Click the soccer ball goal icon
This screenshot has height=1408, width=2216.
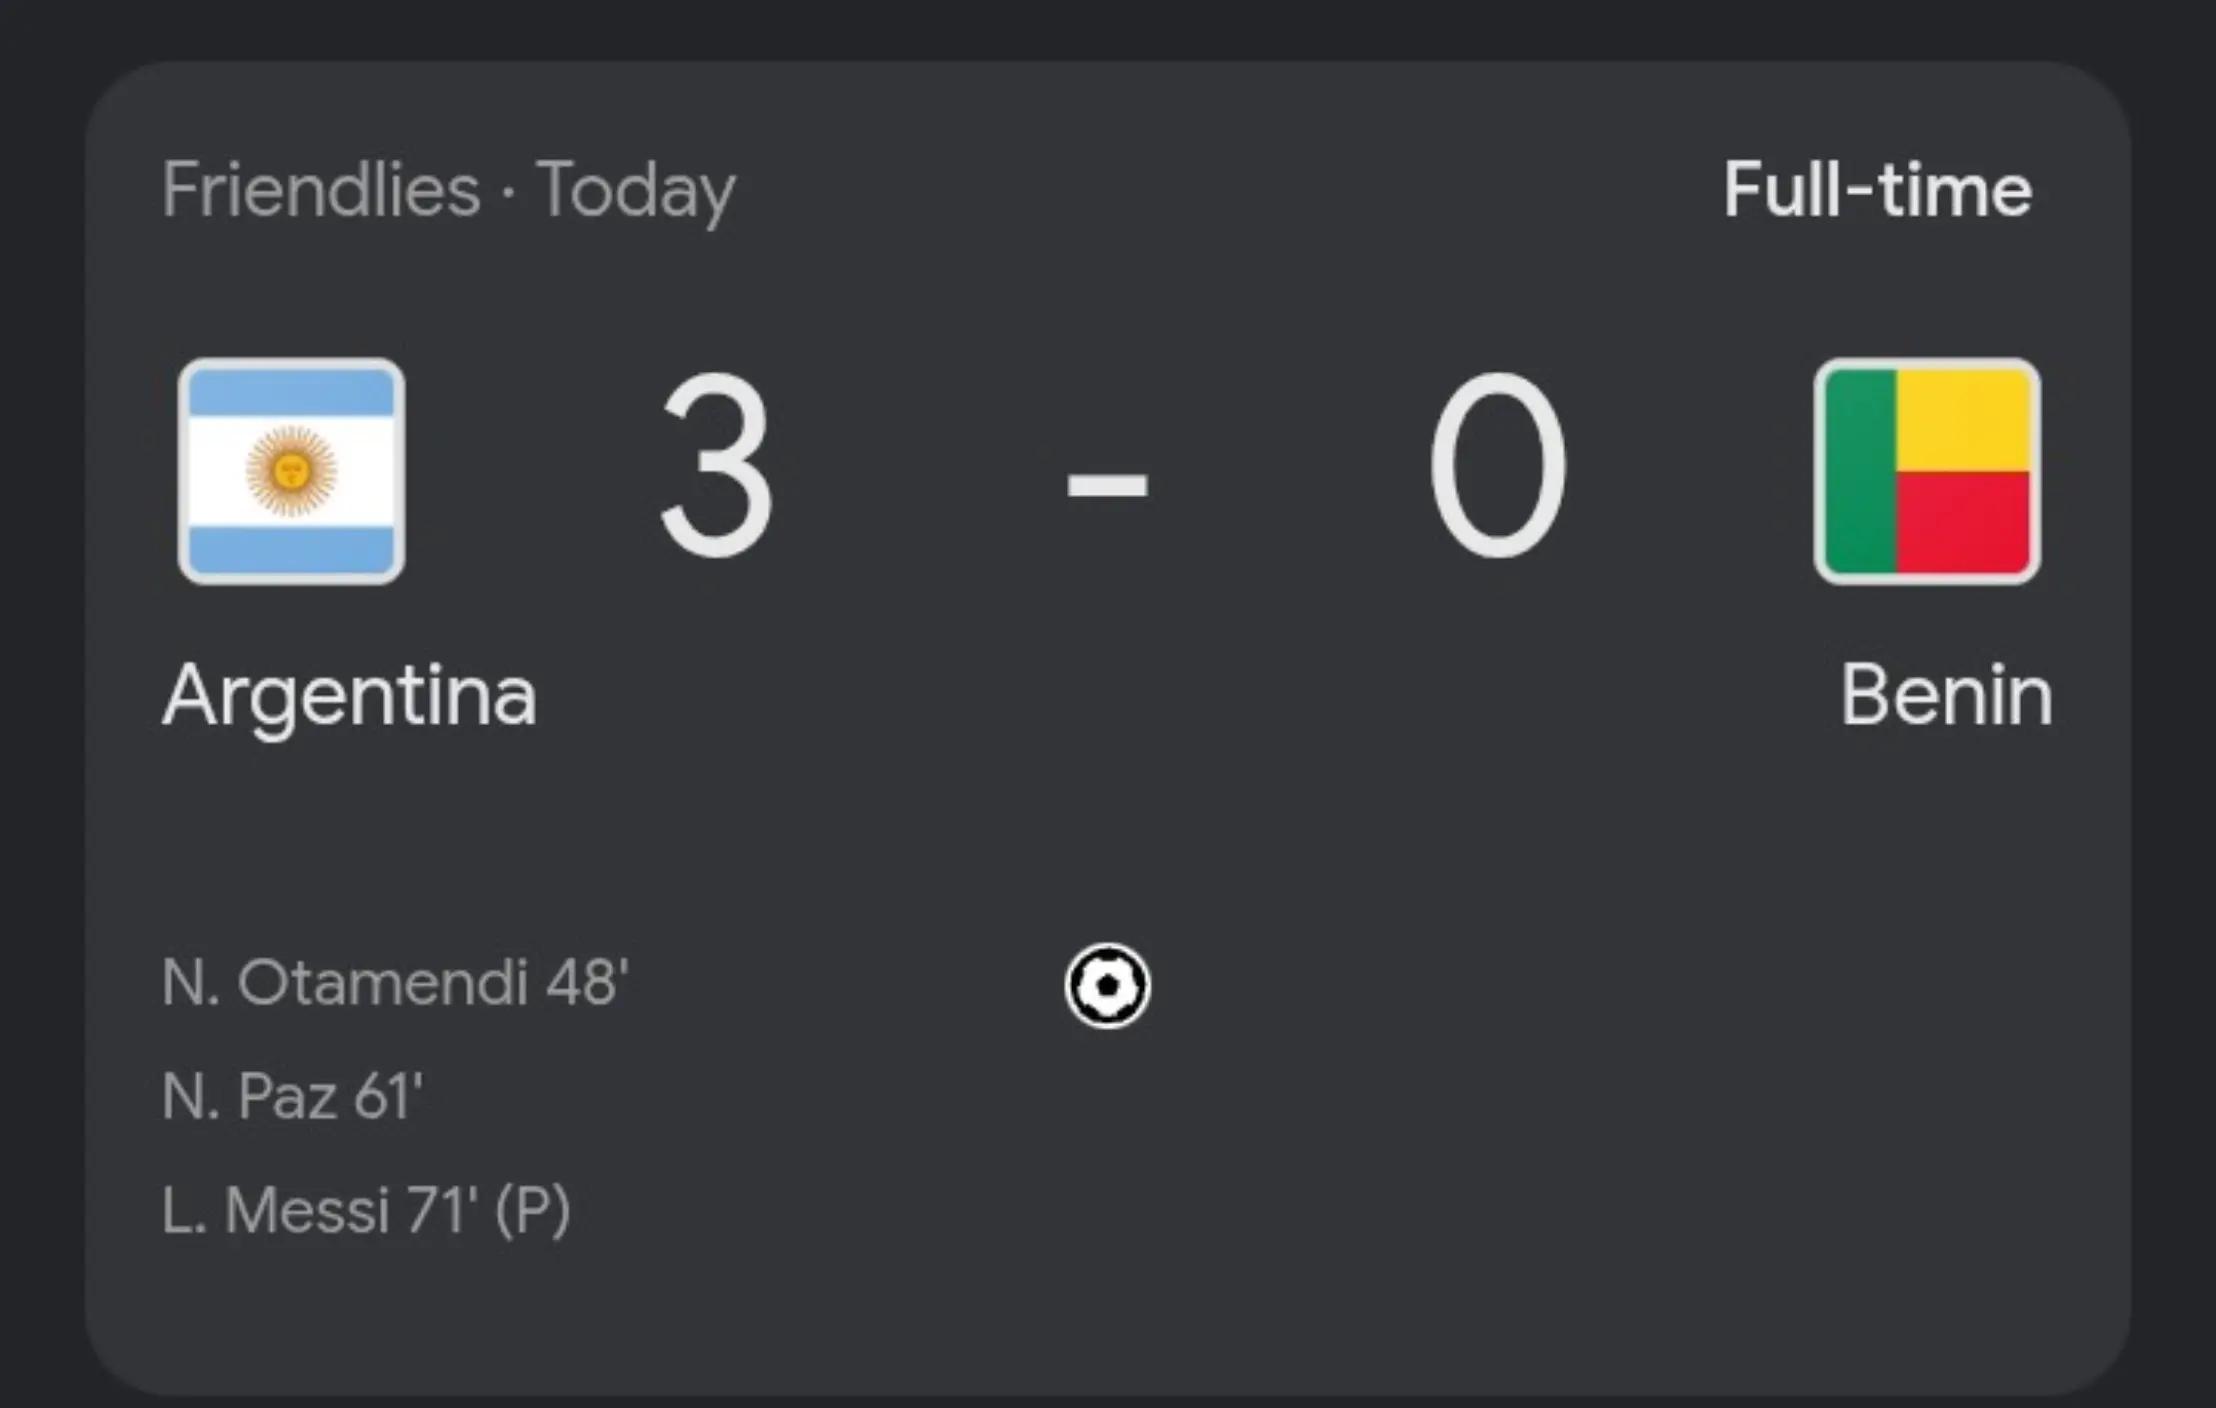pos(1107,986)
